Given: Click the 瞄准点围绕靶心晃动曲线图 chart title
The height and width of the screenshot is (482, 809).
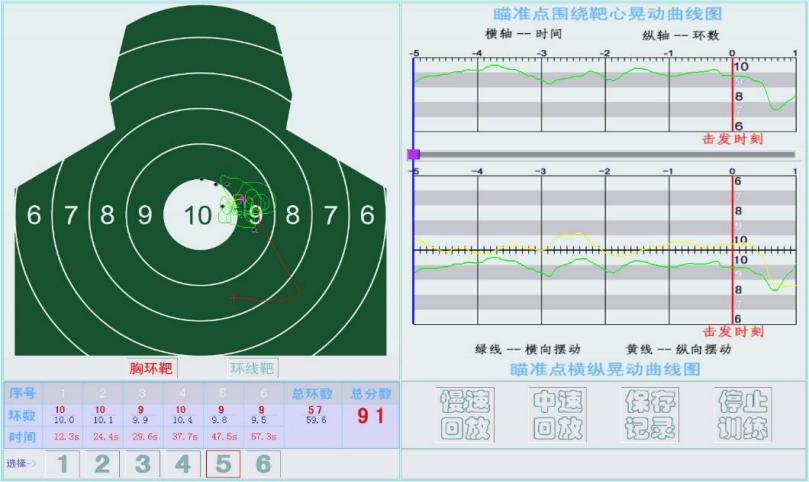Looking at the screenshot, I should 607,14.
